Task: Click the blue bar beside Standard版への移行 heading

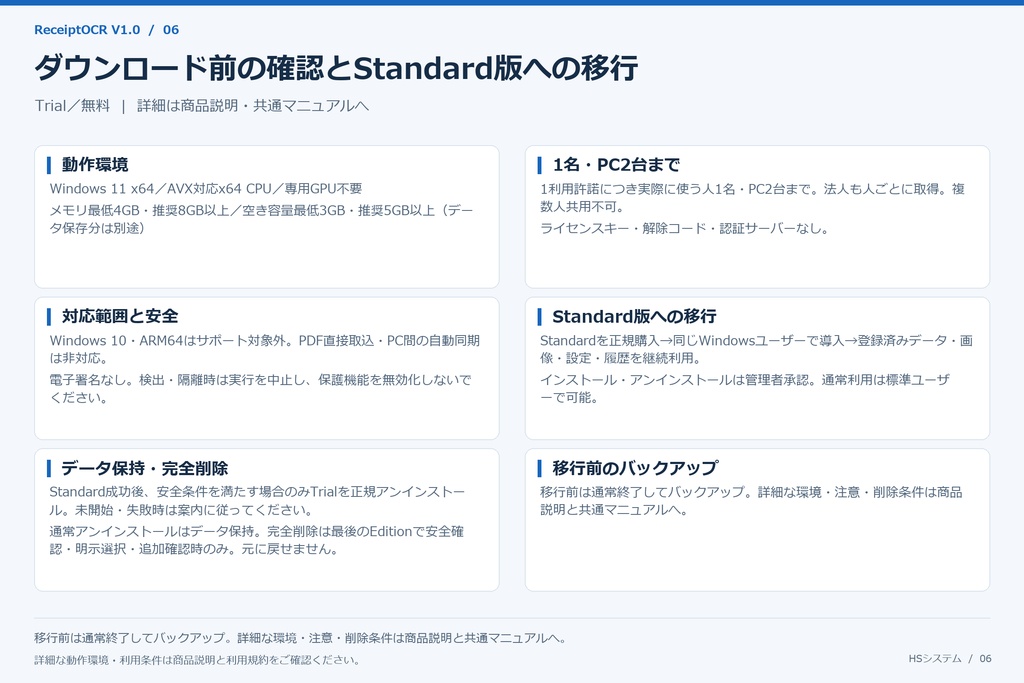Action: coord(539,317)
